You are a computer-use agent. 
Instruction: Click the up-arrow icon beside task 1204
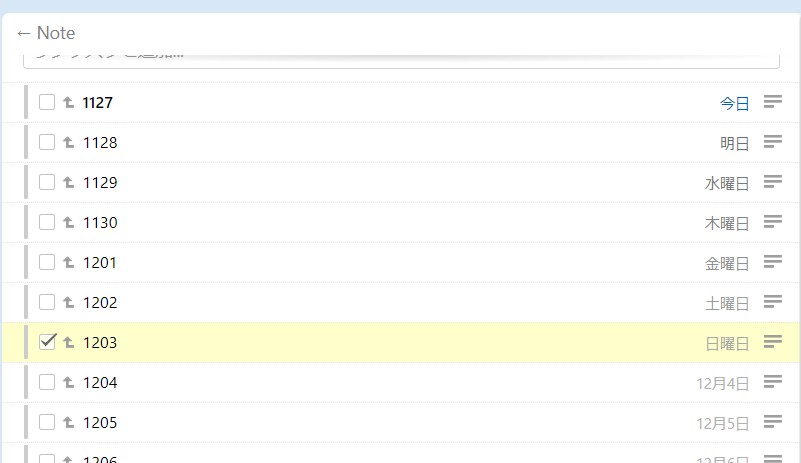coord(69,382)
